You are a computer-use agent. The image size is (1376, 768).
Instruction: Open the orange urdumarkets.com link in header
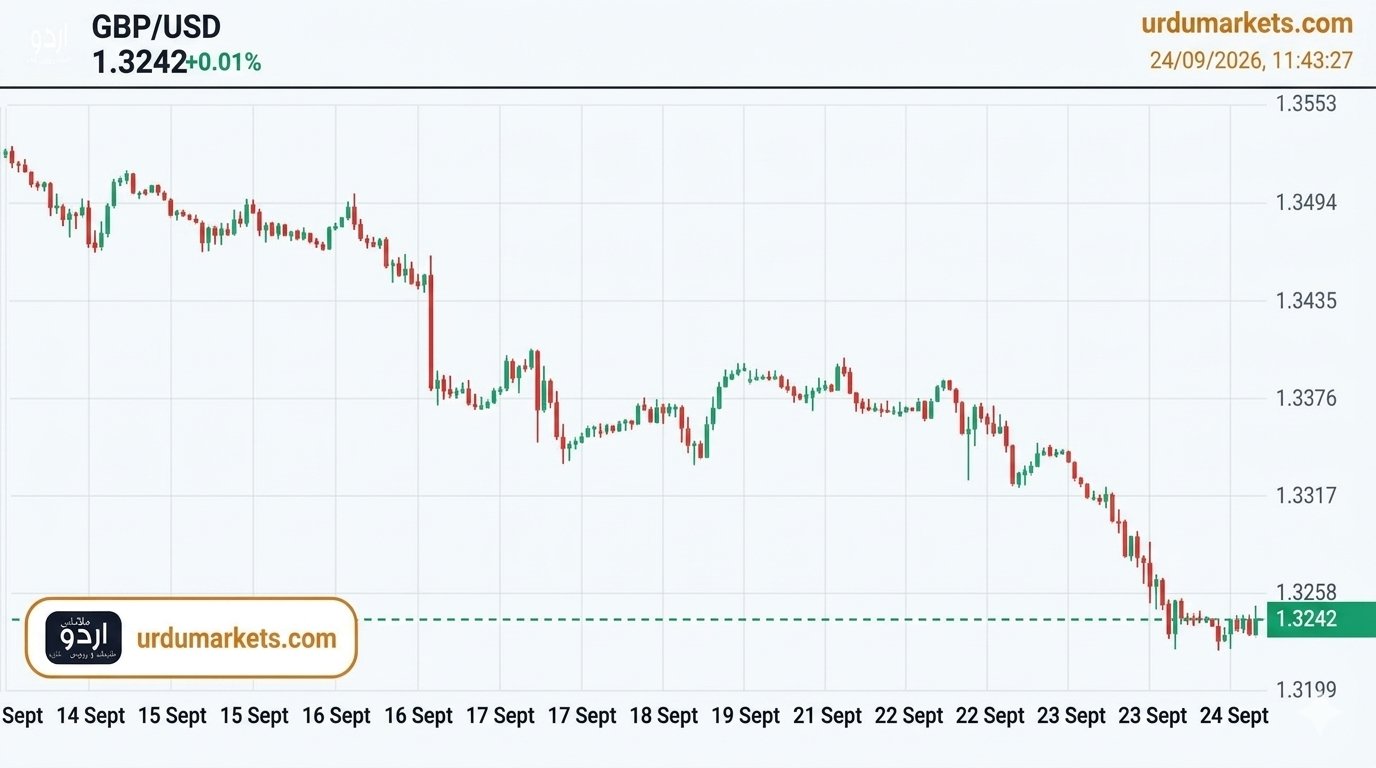(1247, 23)
